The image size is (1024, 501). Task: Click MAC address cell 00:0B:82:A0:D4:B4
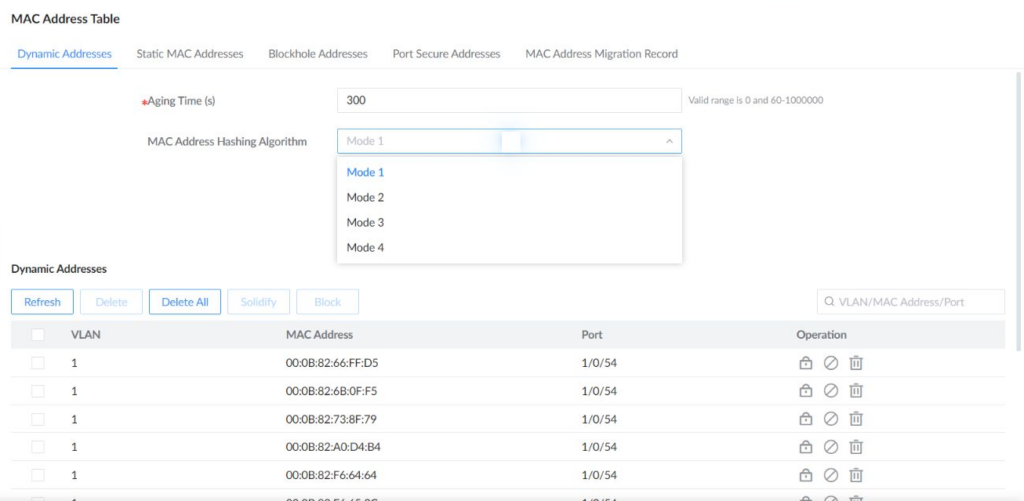(x=334, y=447)
